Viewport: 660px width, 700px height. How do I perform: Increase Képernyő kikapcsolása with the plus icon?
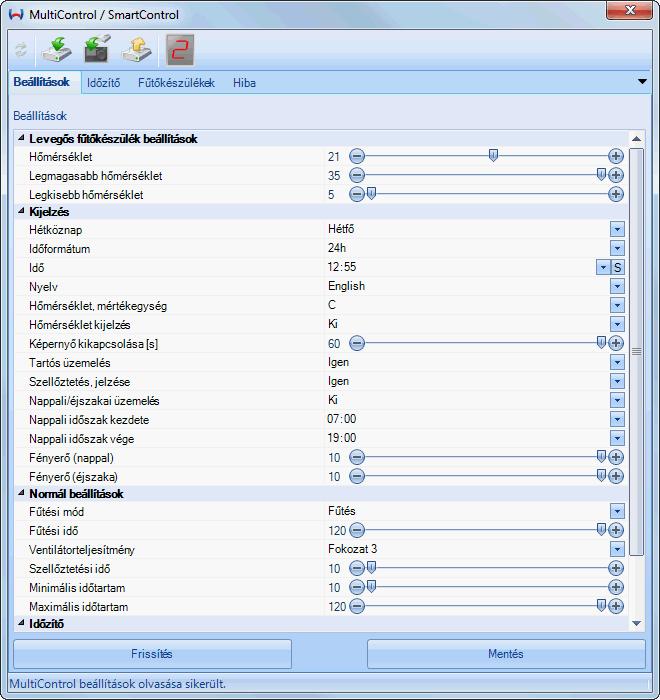(616, 343)
